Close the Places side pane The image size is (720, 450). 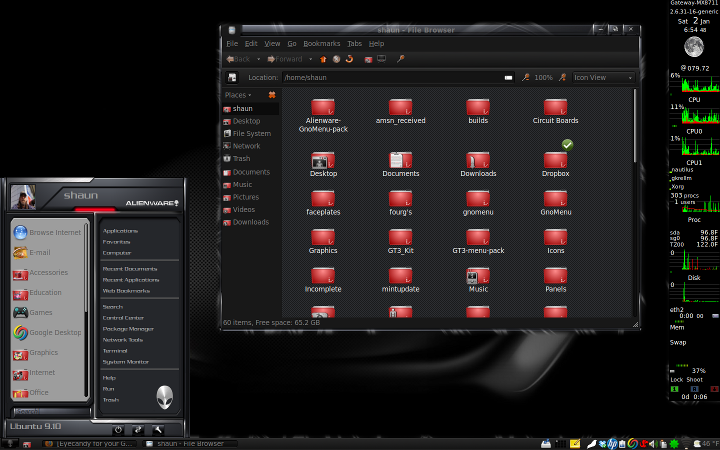click(272, 95)
